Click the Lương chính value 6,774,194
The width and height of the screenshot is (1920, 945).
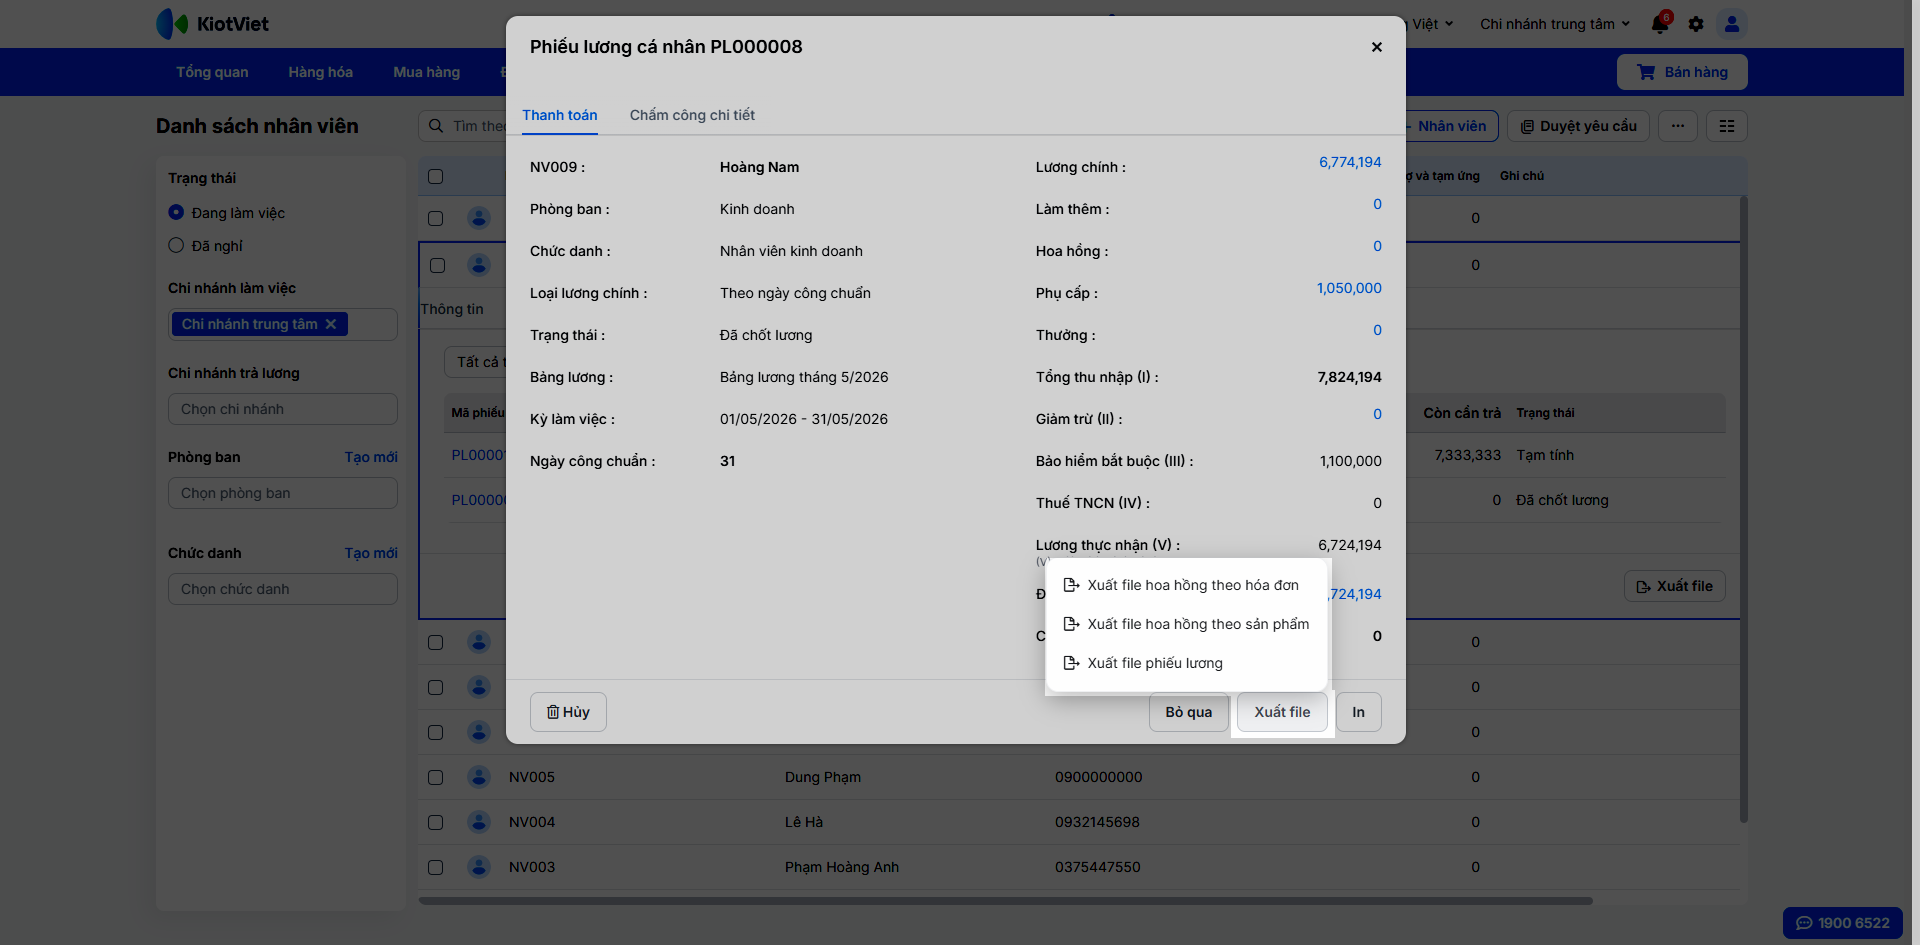point(1350,162)
